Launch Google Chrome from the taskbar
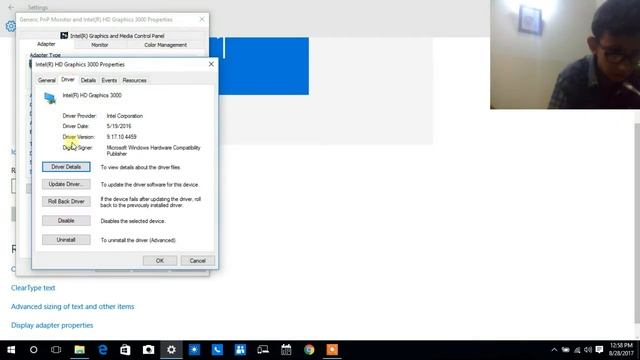This screenshot has height=360, width=640. pos(309,350)
